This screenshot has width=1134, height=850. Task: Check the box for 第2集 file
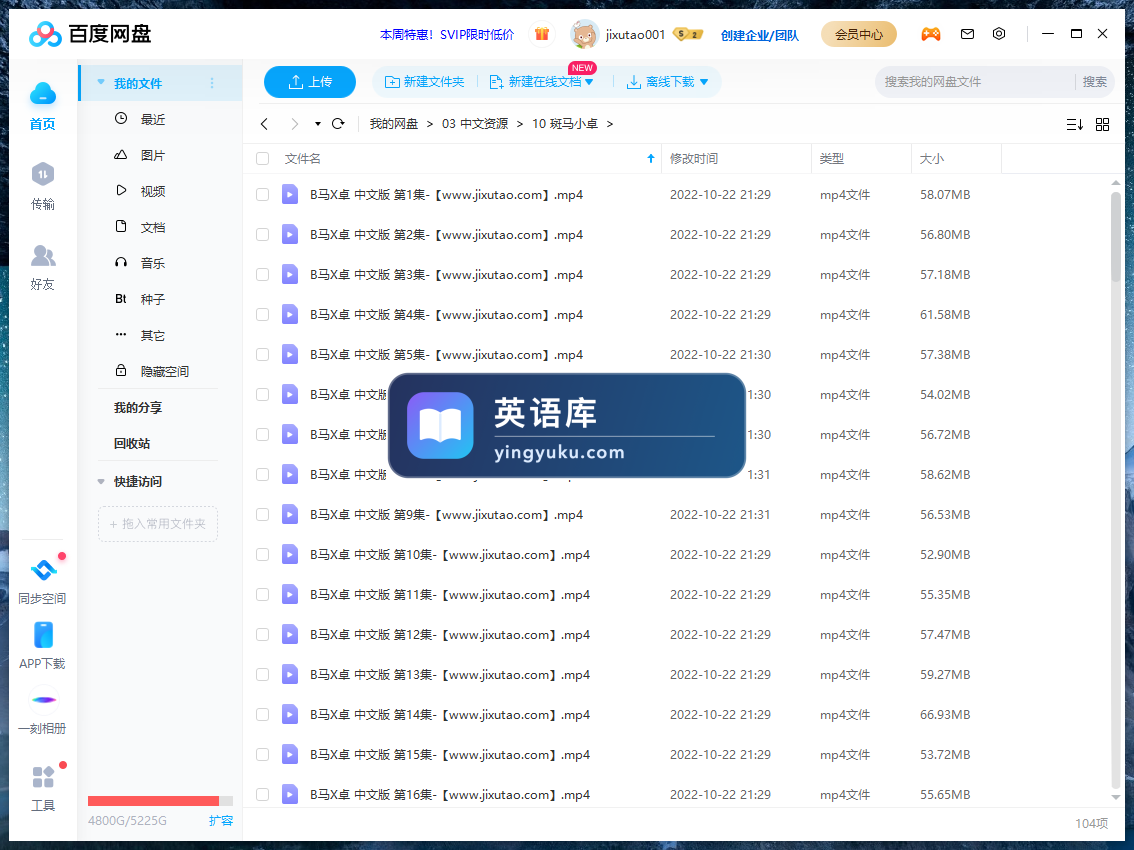(x=263, y=234)
